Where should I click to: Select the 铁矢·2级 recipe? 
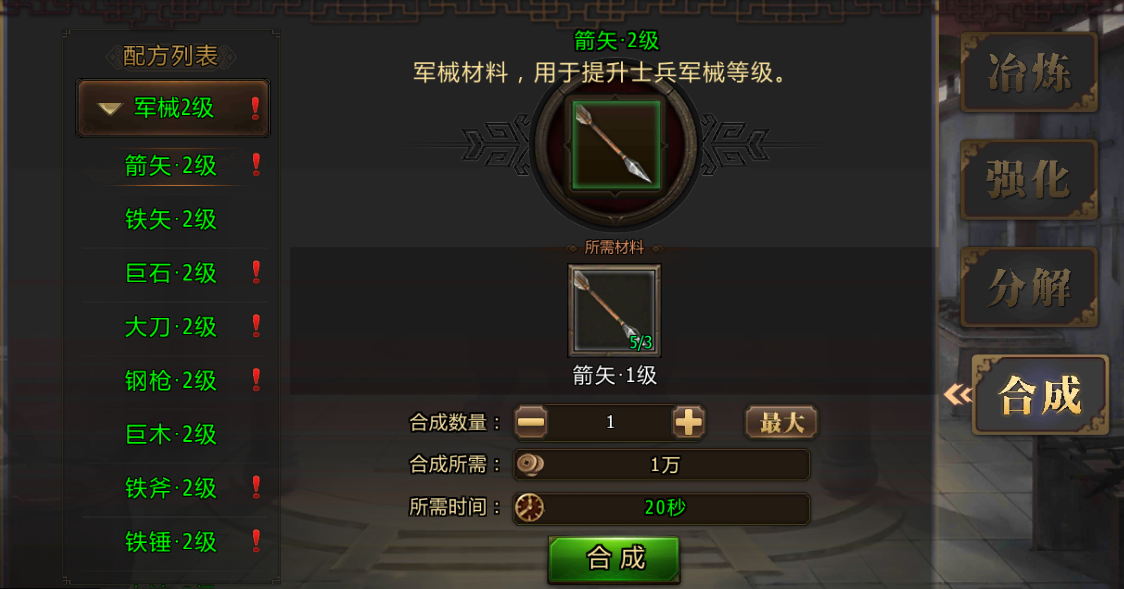click(x=171, y=219)
